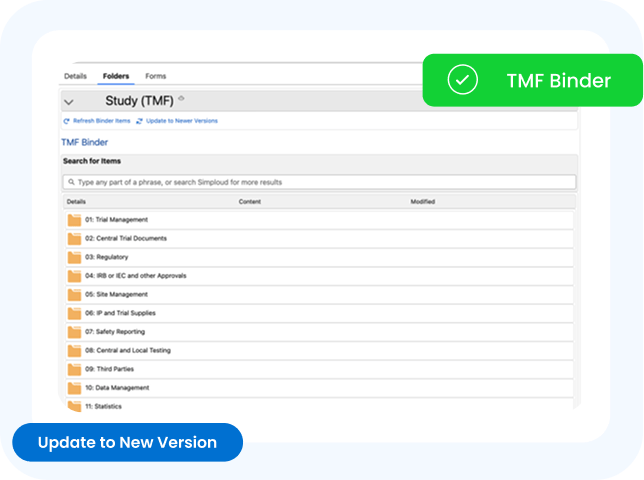Open the 09: Third Parties folder icon
Screen dimensions: 644x480
pos(74,369)
